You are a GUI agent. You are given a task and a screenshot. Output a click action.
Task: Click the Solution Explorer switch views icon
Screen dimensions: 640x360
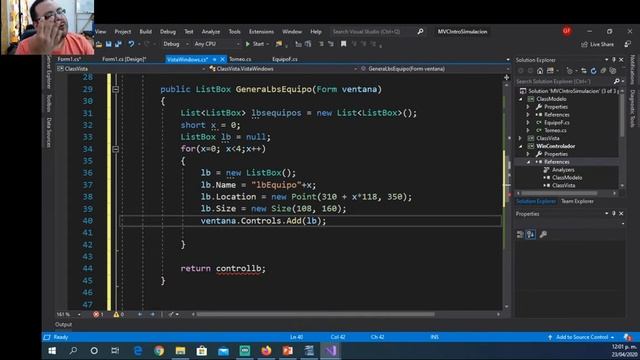point(550,71)
